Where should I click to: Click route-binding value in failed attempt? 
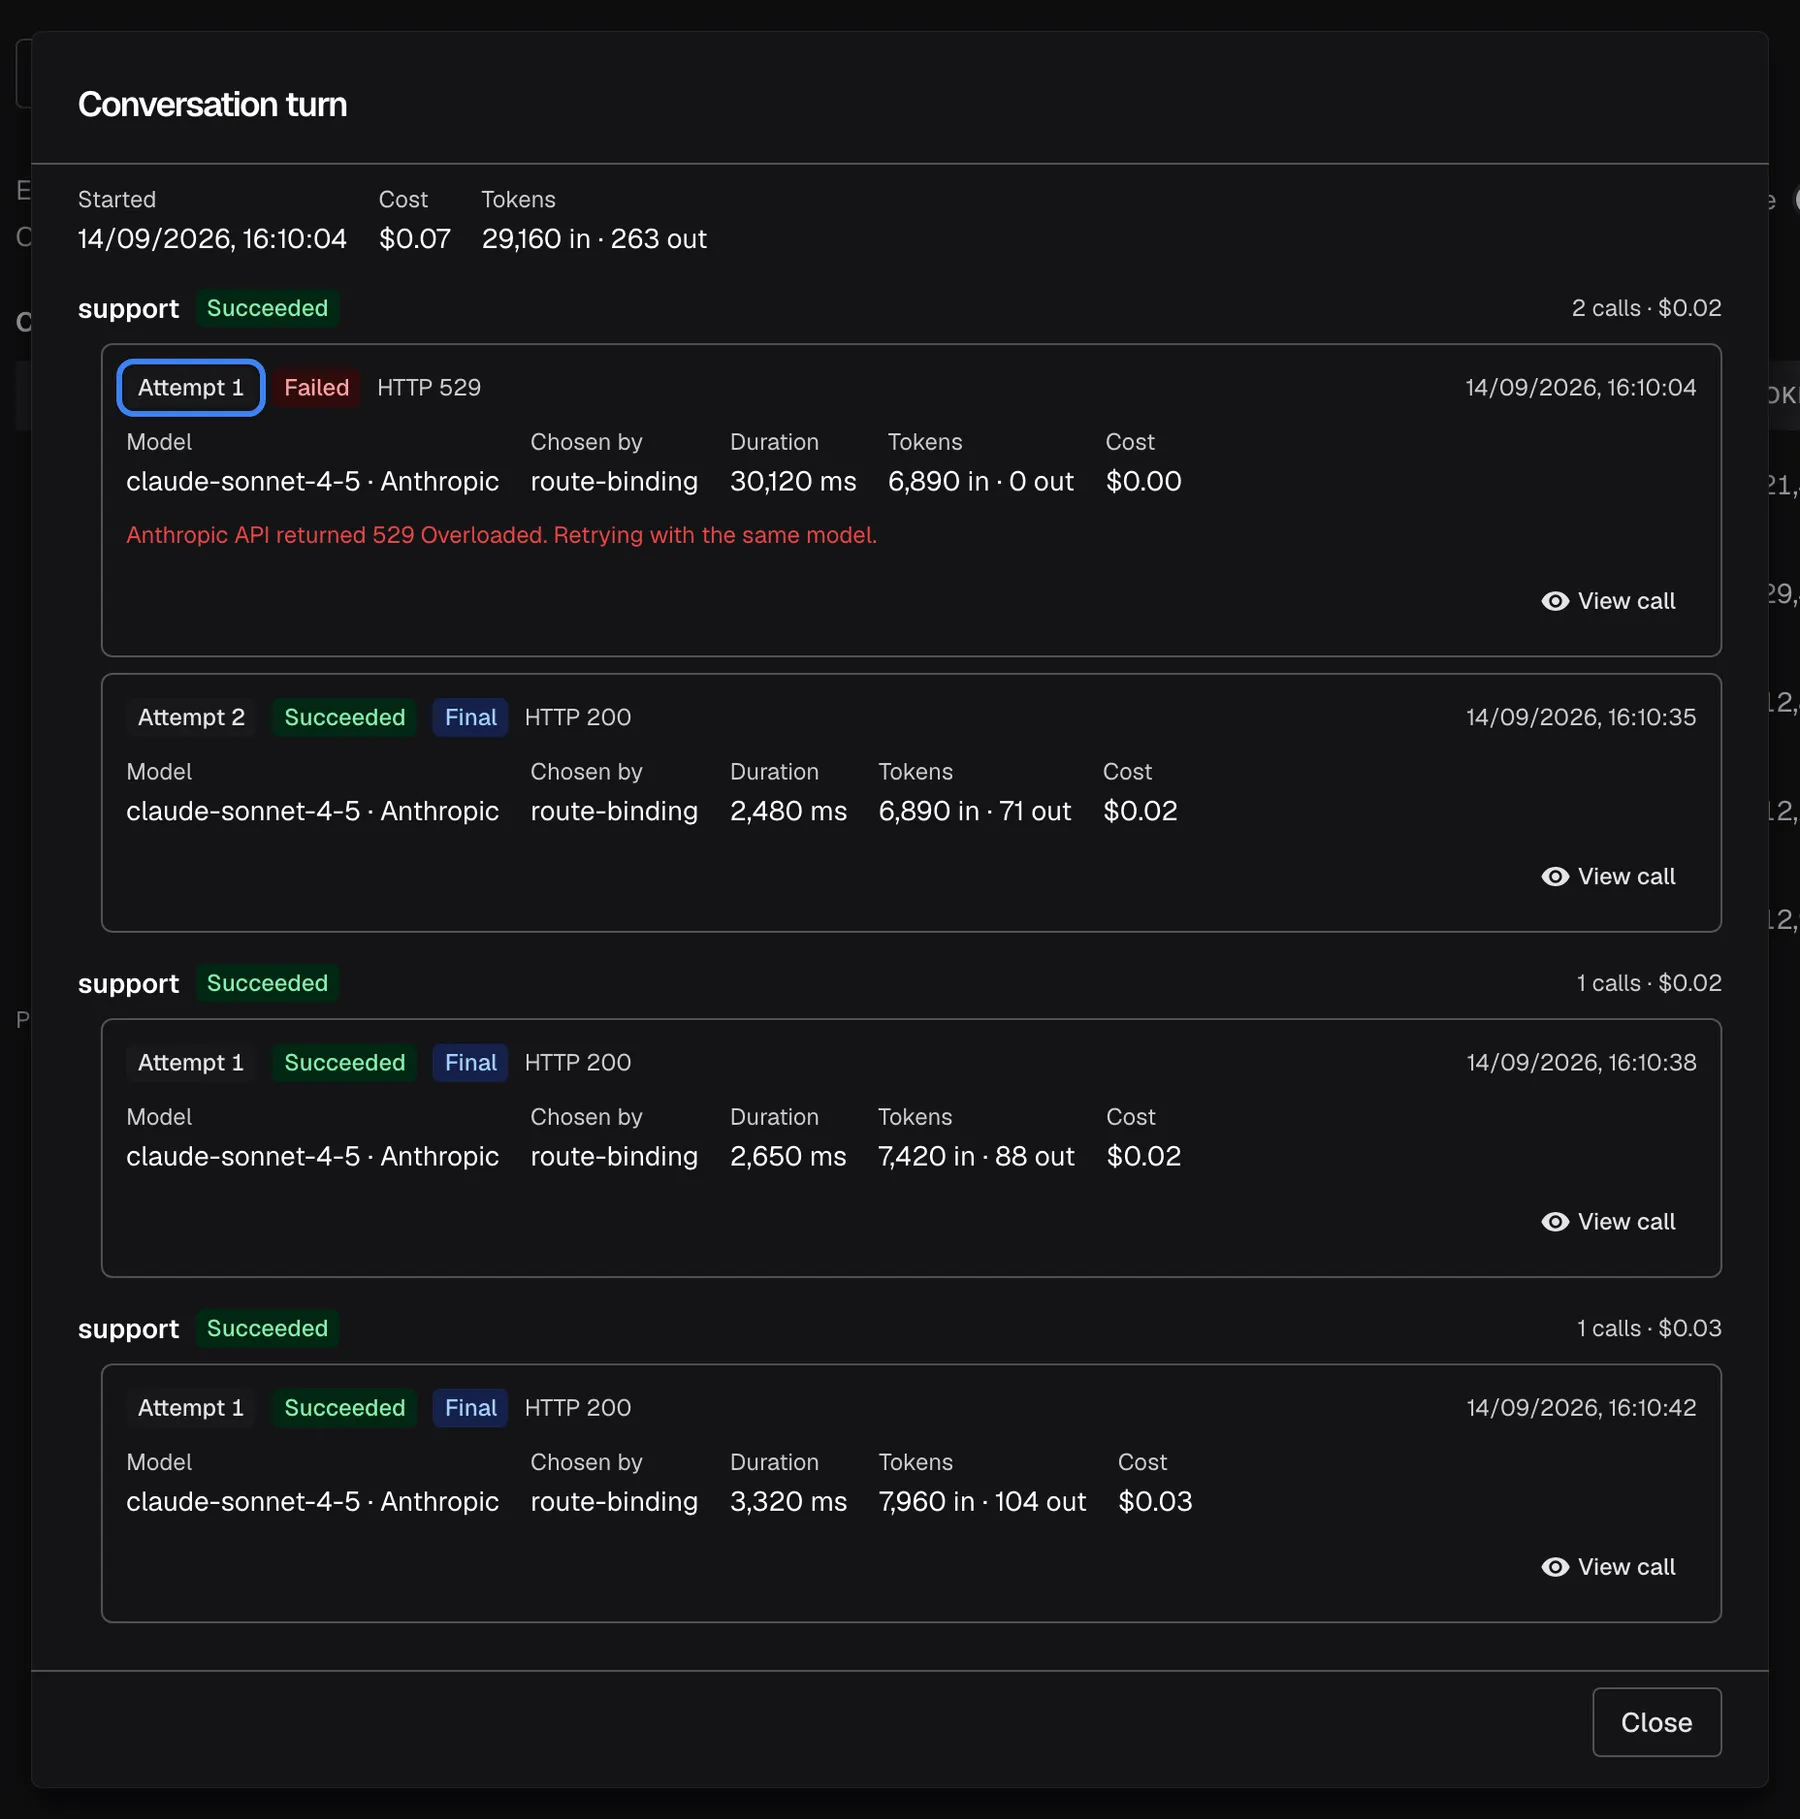pyautogui.click(x=614, y=481)
